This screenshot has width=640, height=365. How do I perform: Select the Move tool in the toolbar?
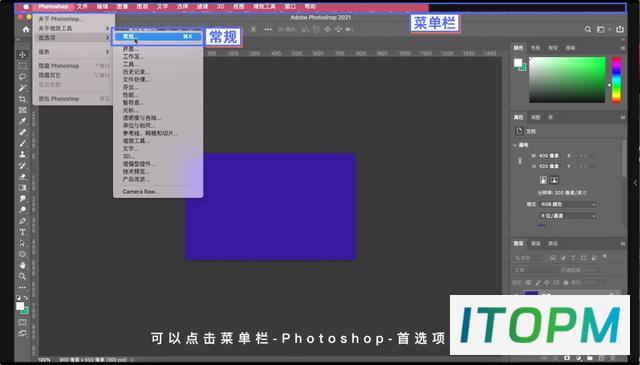tap(22, 55)
